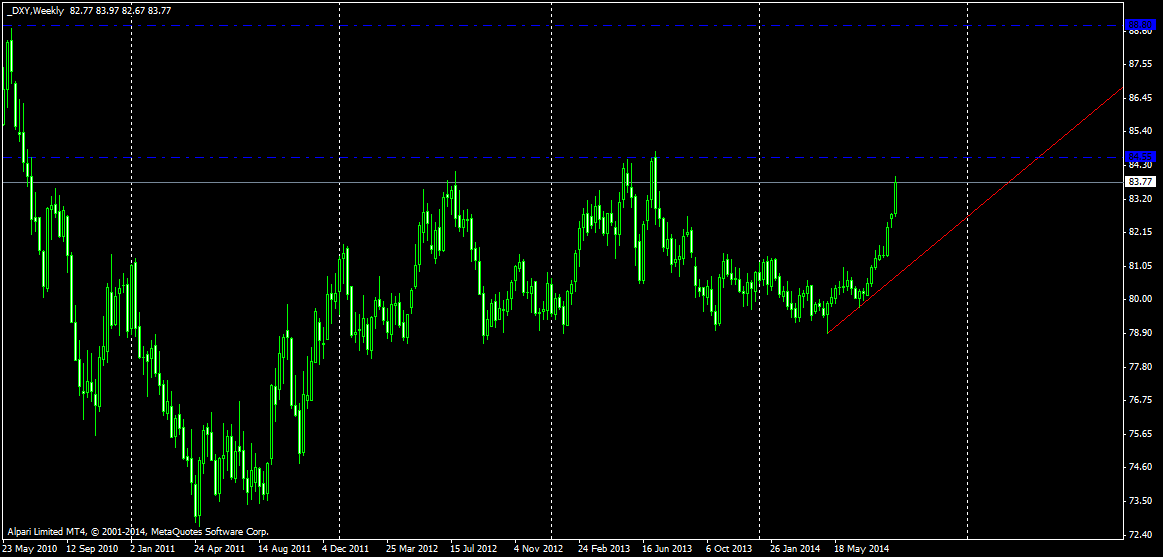The height and width of the screenshot is (557, 1163).
Task: Click the 77.80 price axis label
Action: pos(1139,366)
